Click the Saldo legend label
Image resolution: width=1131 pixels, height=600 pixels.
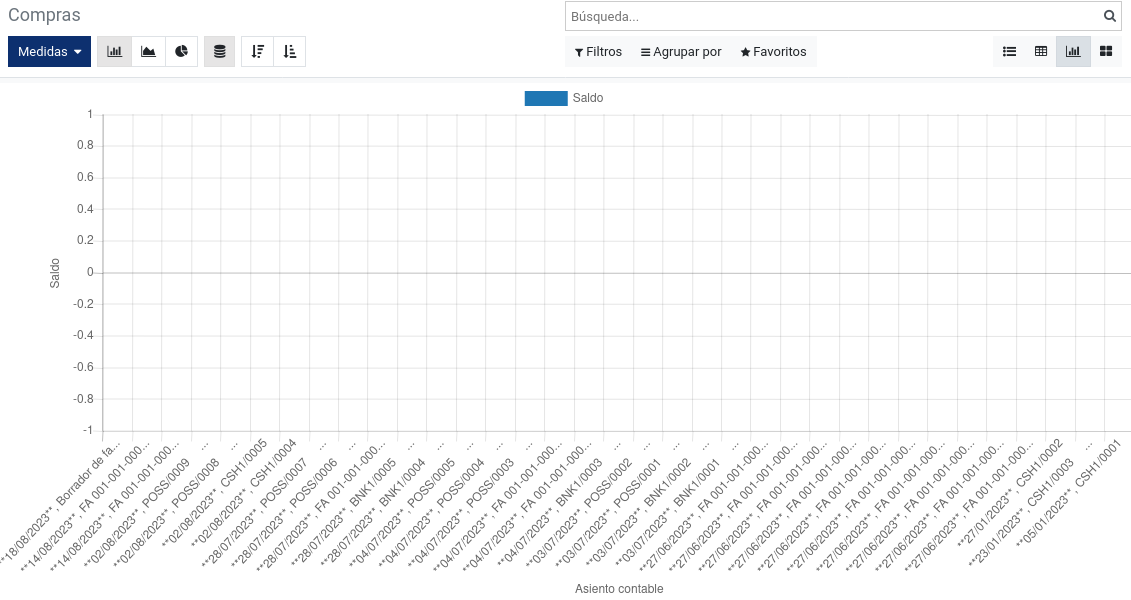[588, 98]
